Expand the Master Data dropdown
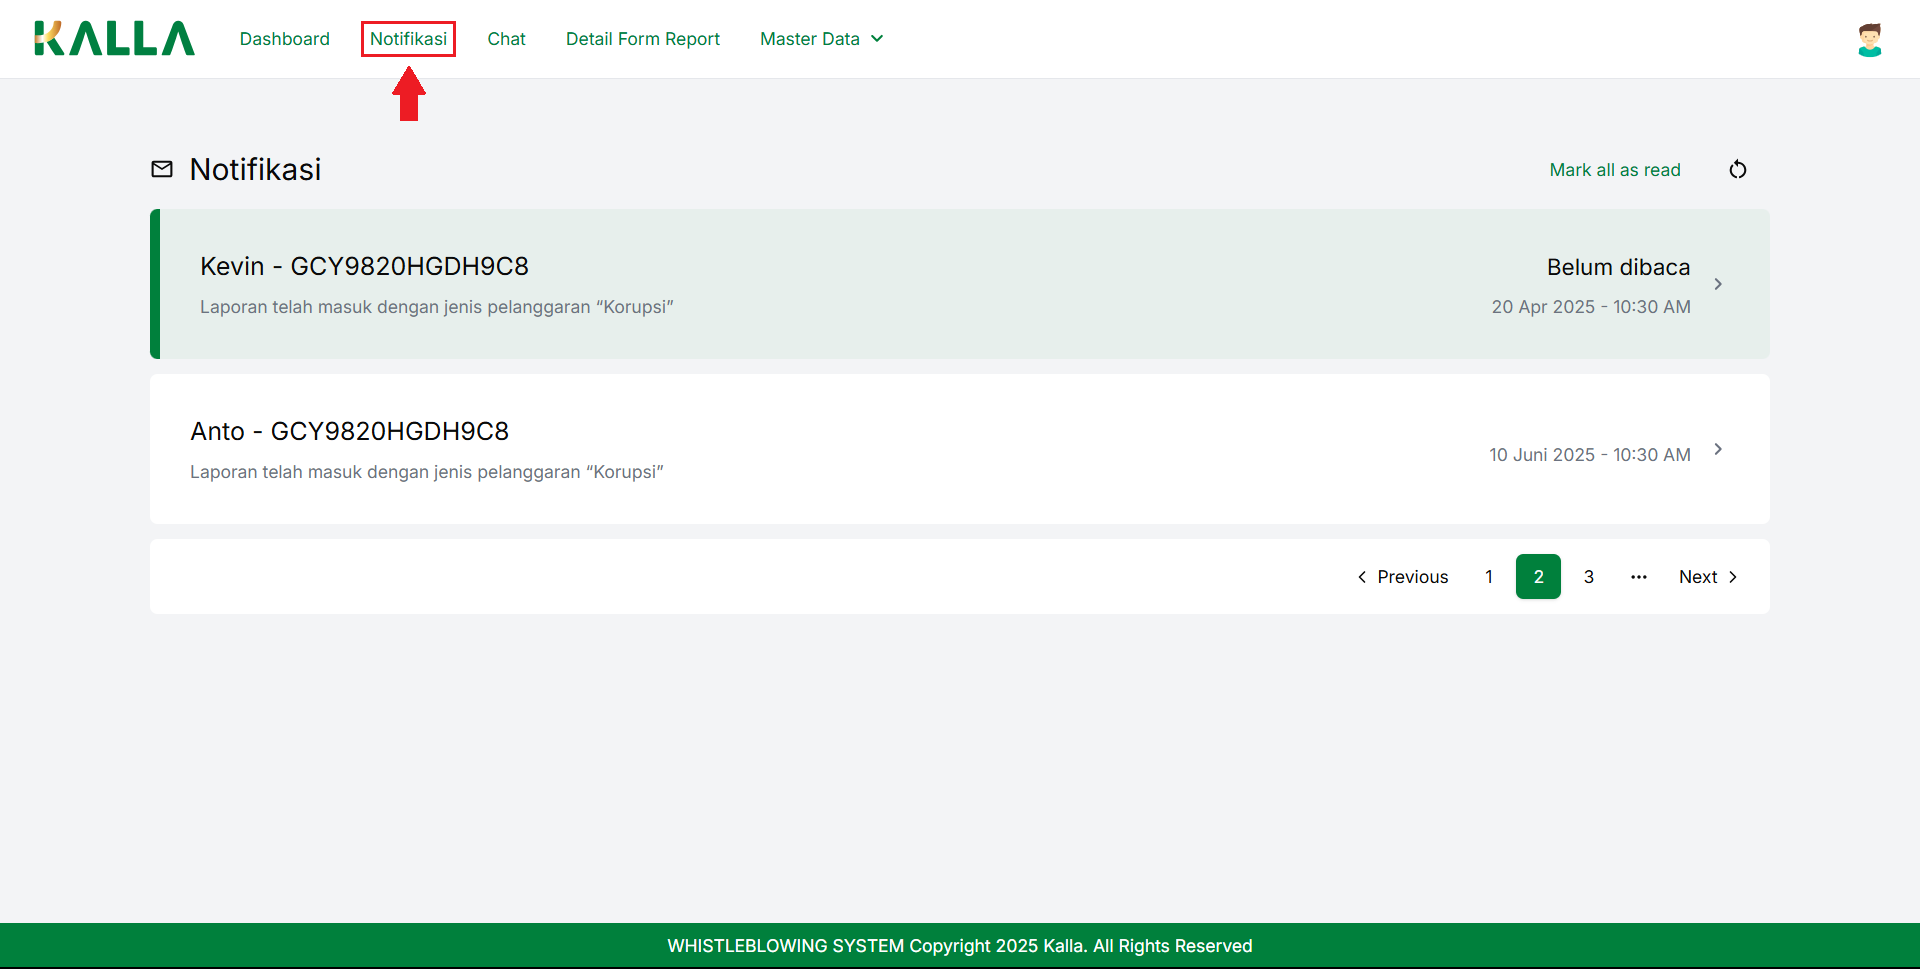Image resolution: width=1920 pixels, height=970 pixels. pos(821,39)
